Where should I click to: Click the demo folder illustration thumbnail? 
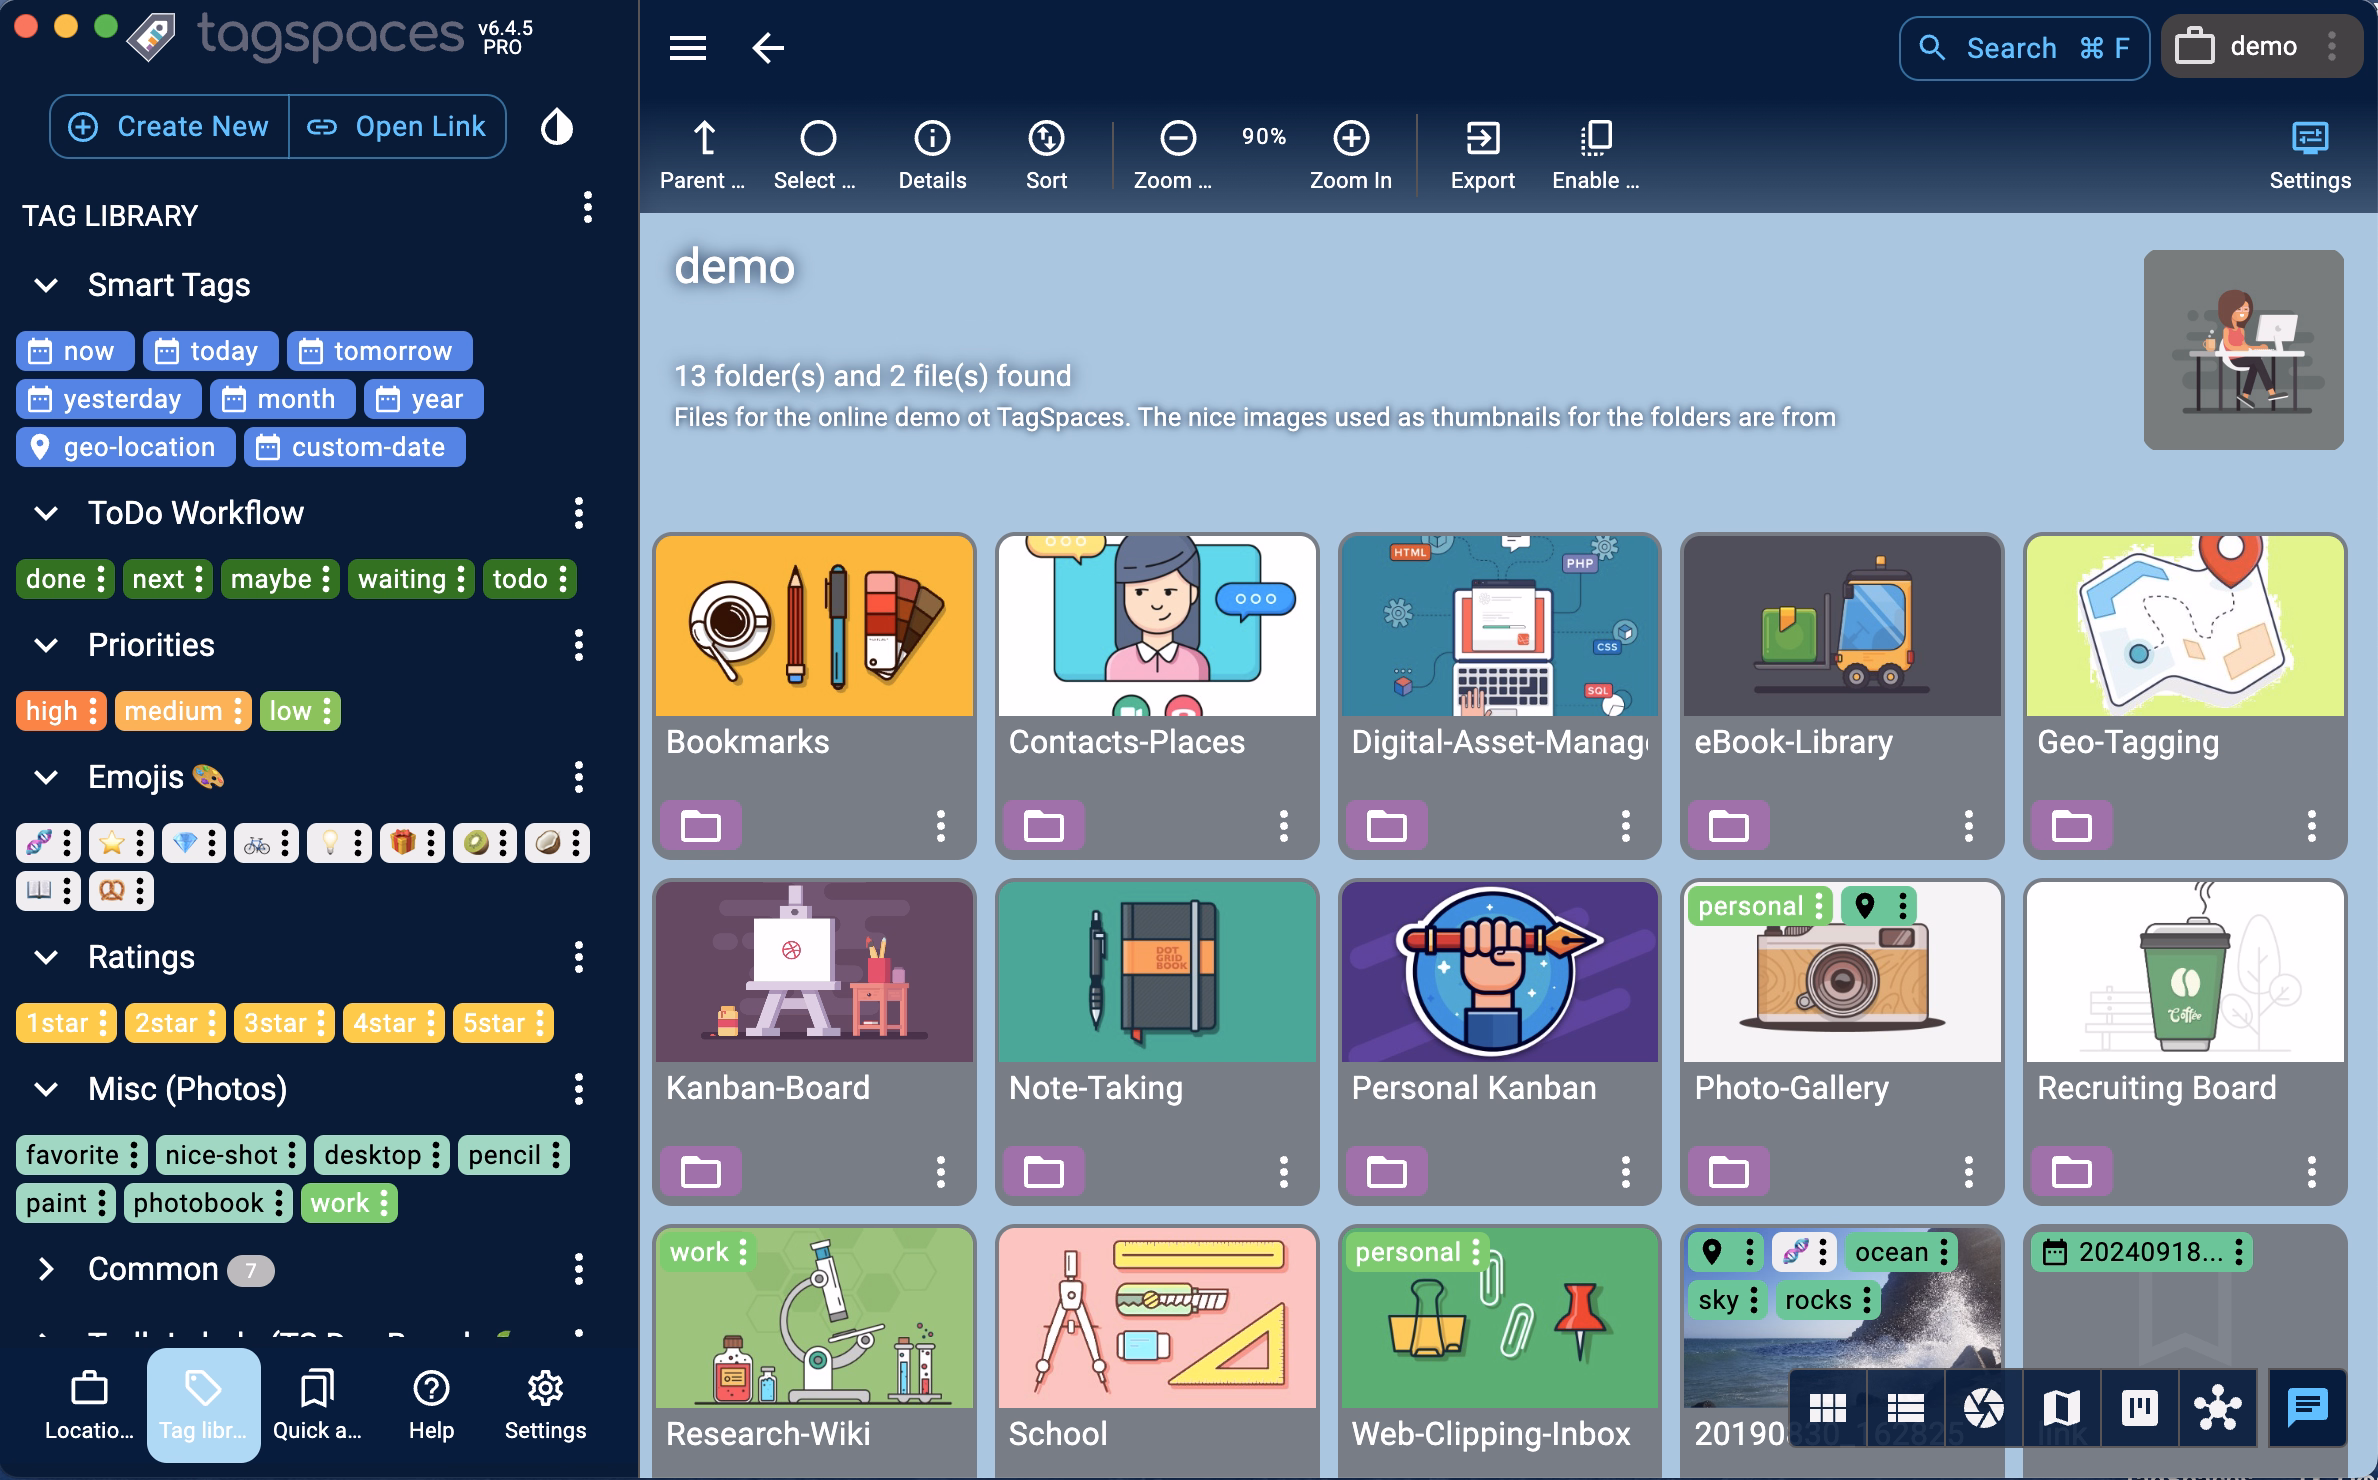click(x=2243, y=349)
